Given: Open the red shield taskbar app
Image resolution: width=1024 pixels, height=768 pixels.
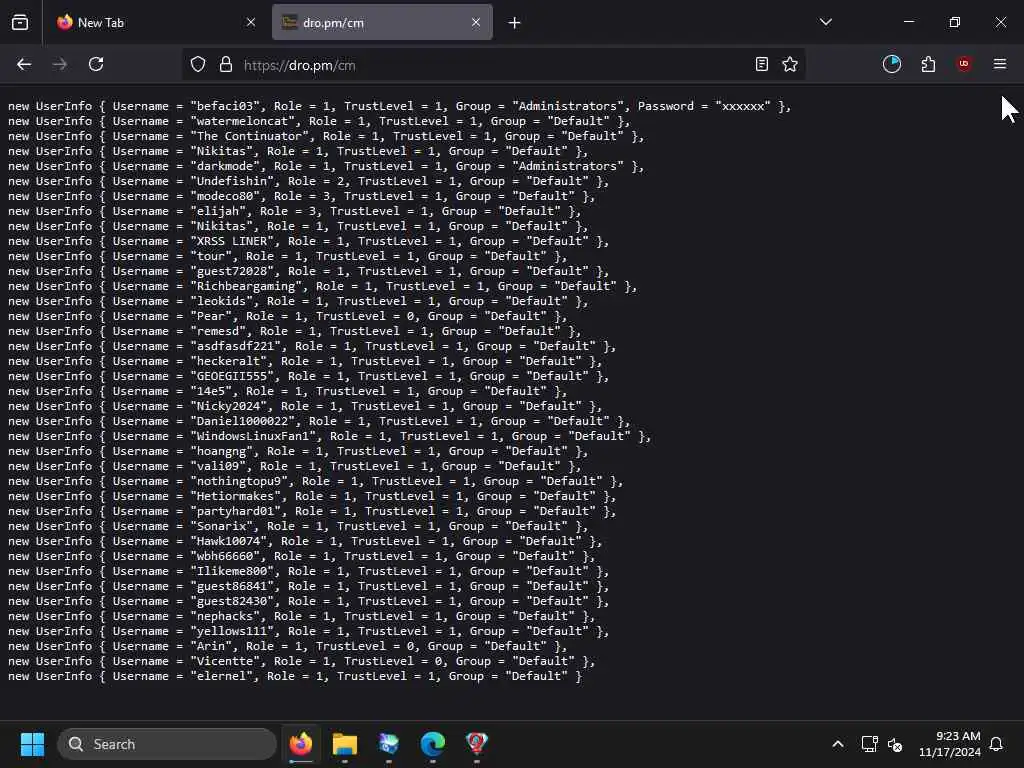Looking at the screenshot, I should pos(477,744).
